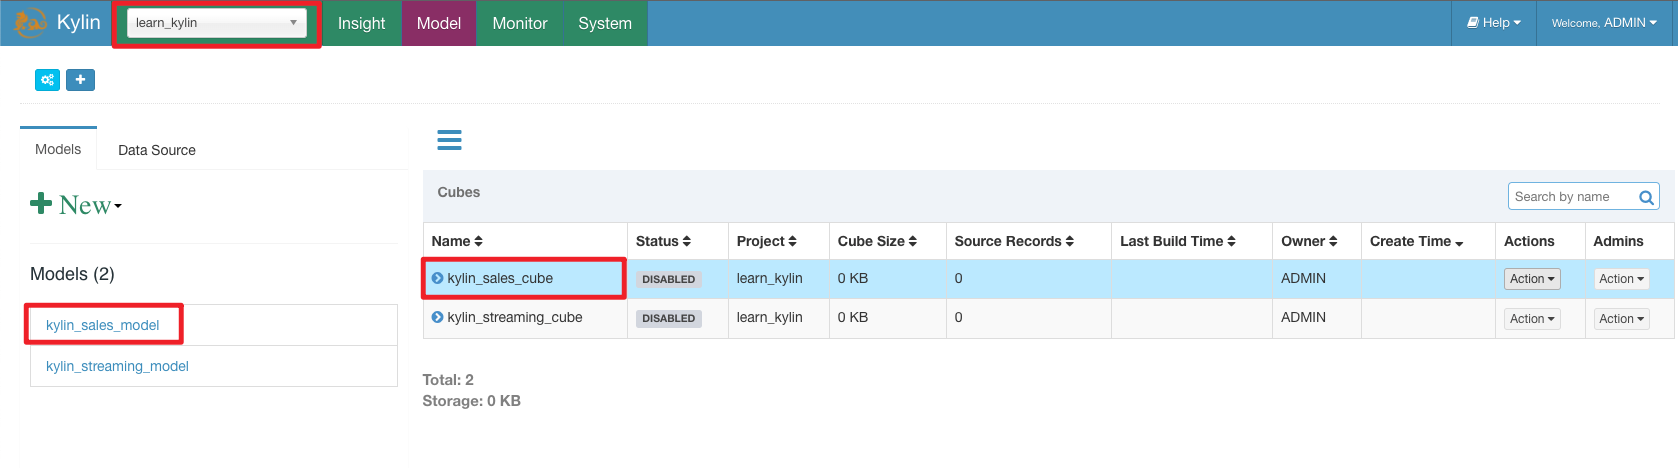Open Actions dropdown for kylin_sales_cube

pos(1531,279)
